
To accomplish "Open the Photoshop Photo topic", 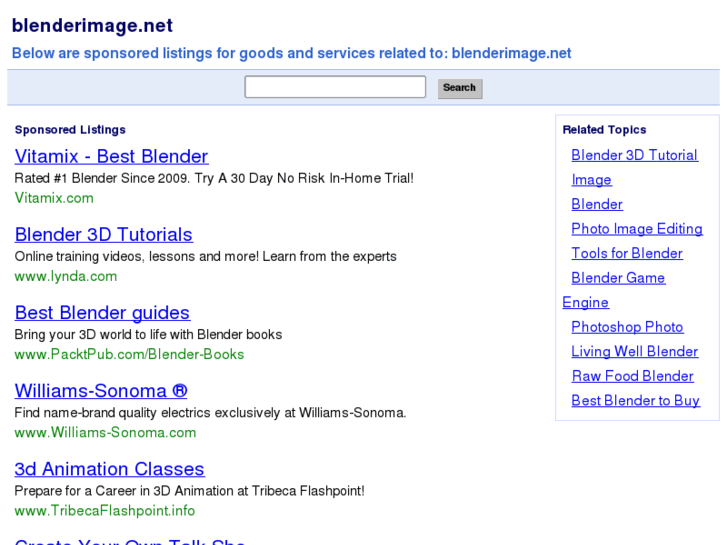I will pos(627,327).
